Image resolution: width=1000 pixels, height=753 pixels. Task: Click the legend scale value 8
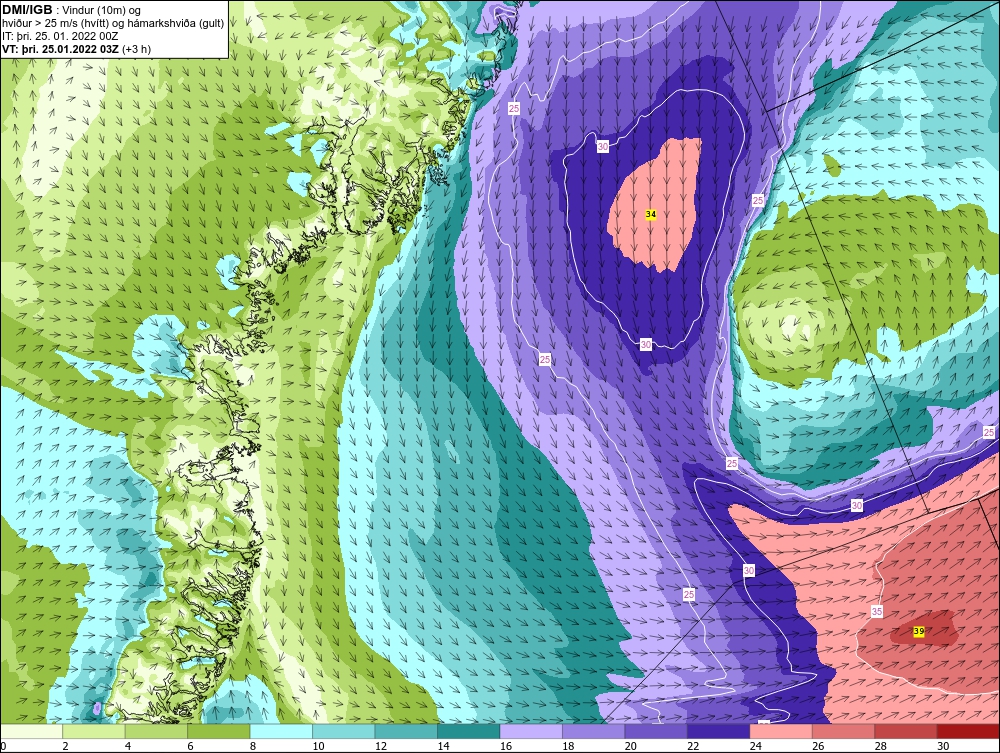pyautogui.click(x=253, y=746)
